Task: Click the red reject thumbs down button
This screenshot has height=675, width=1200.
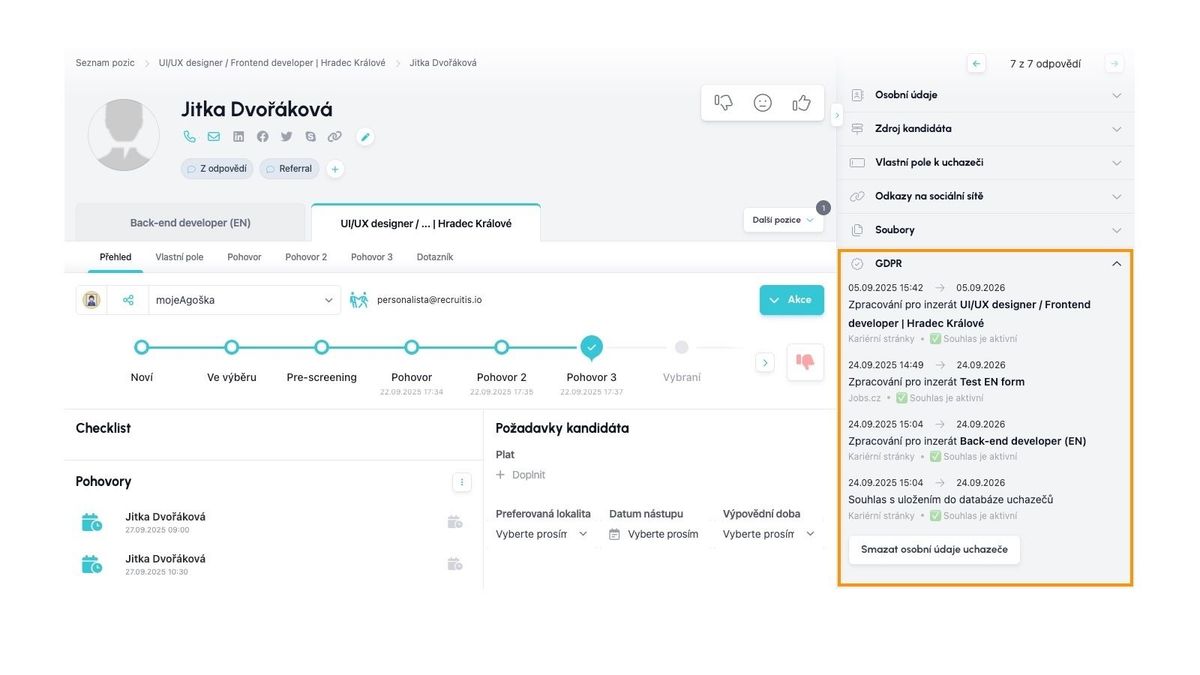Action: 805,362
